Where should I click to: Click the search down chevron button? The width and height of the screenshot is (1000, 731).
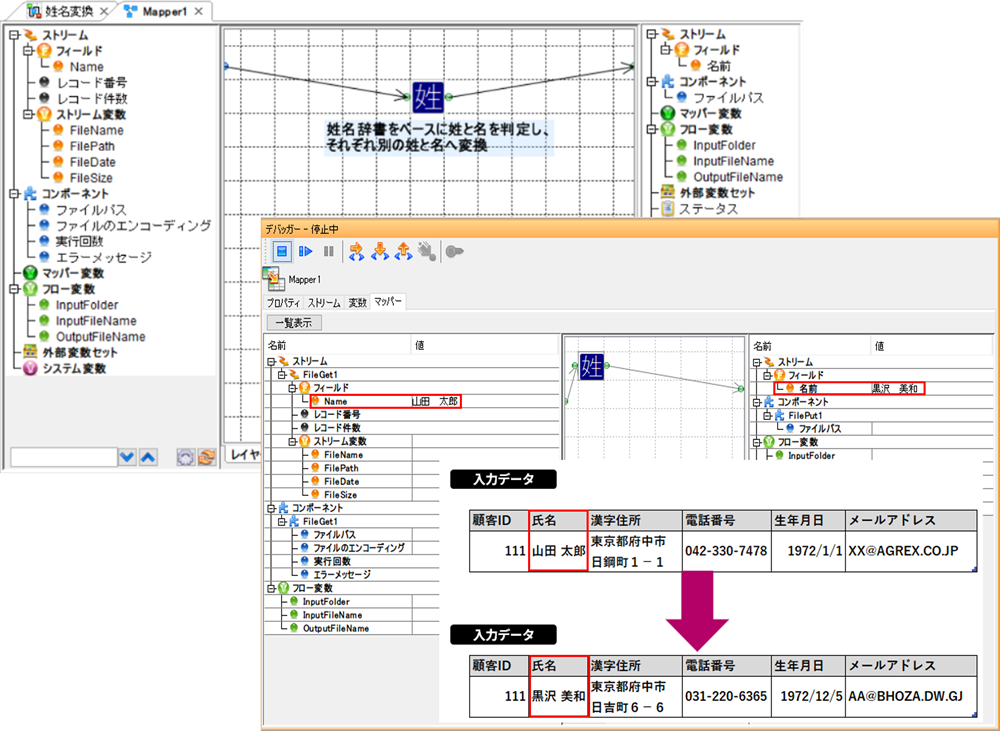pos(127,457)
